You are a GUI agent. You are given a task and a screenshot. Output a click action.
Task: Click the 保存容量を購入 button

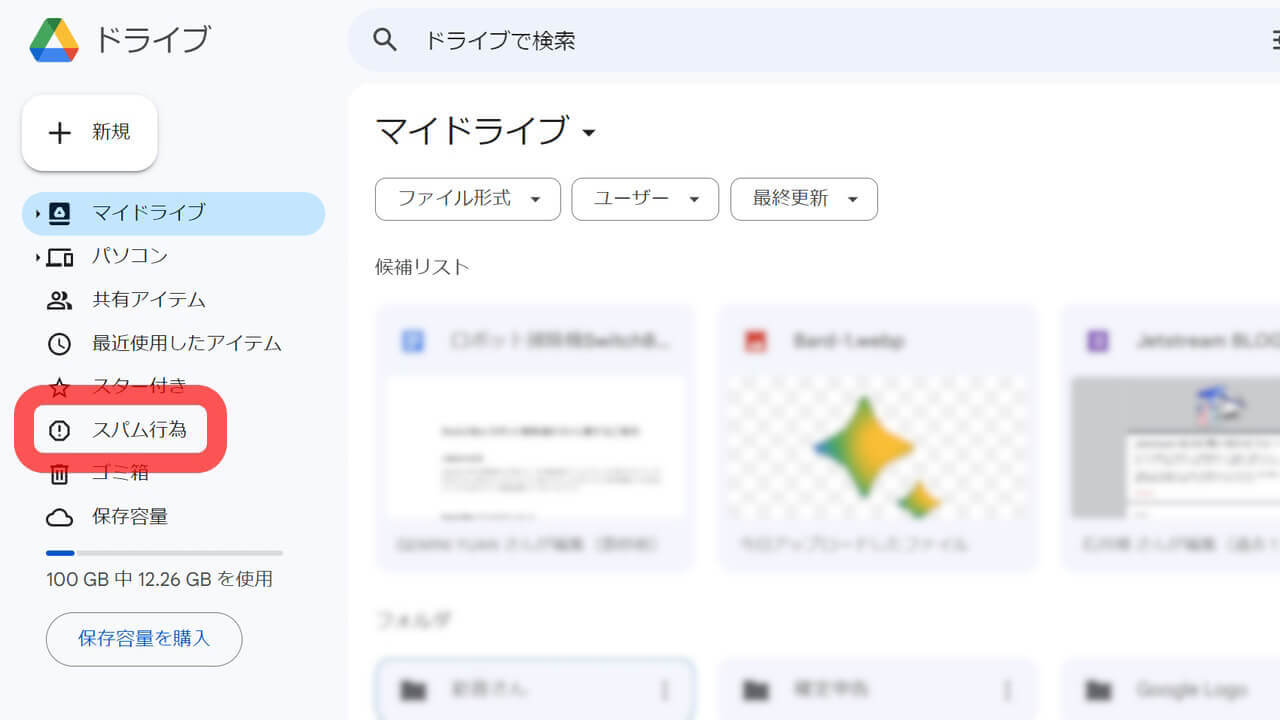point(143,639)
